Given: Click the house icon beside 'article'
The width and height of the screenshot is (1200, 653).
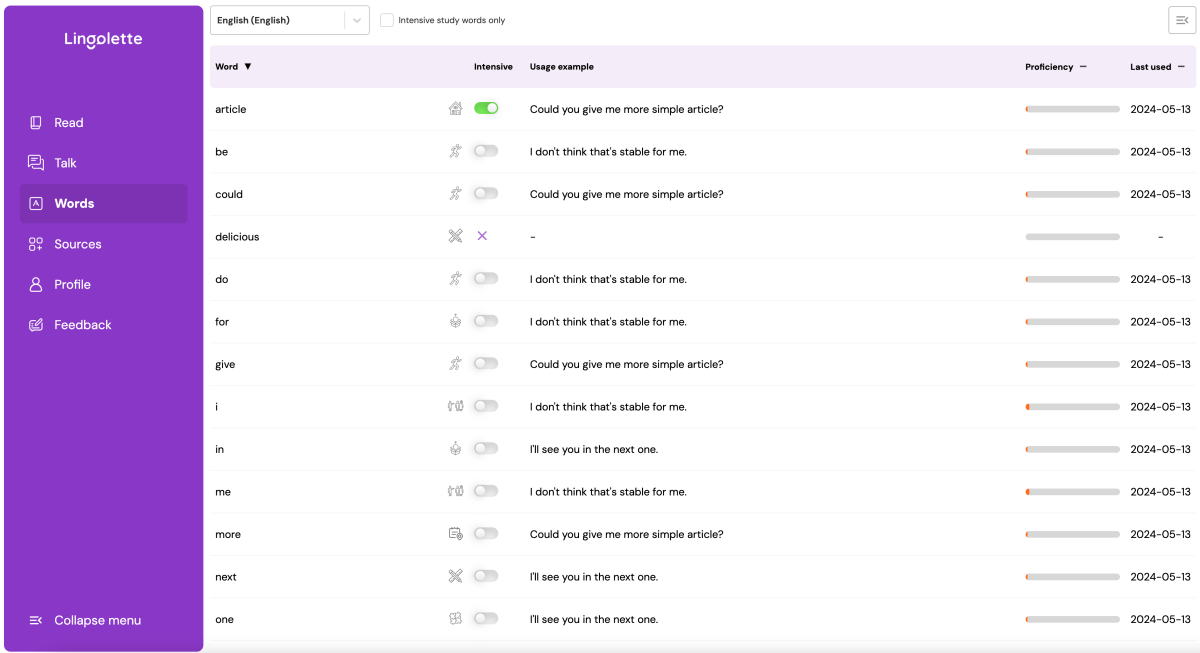Looking at the screenshot, I should pos(455,109).
